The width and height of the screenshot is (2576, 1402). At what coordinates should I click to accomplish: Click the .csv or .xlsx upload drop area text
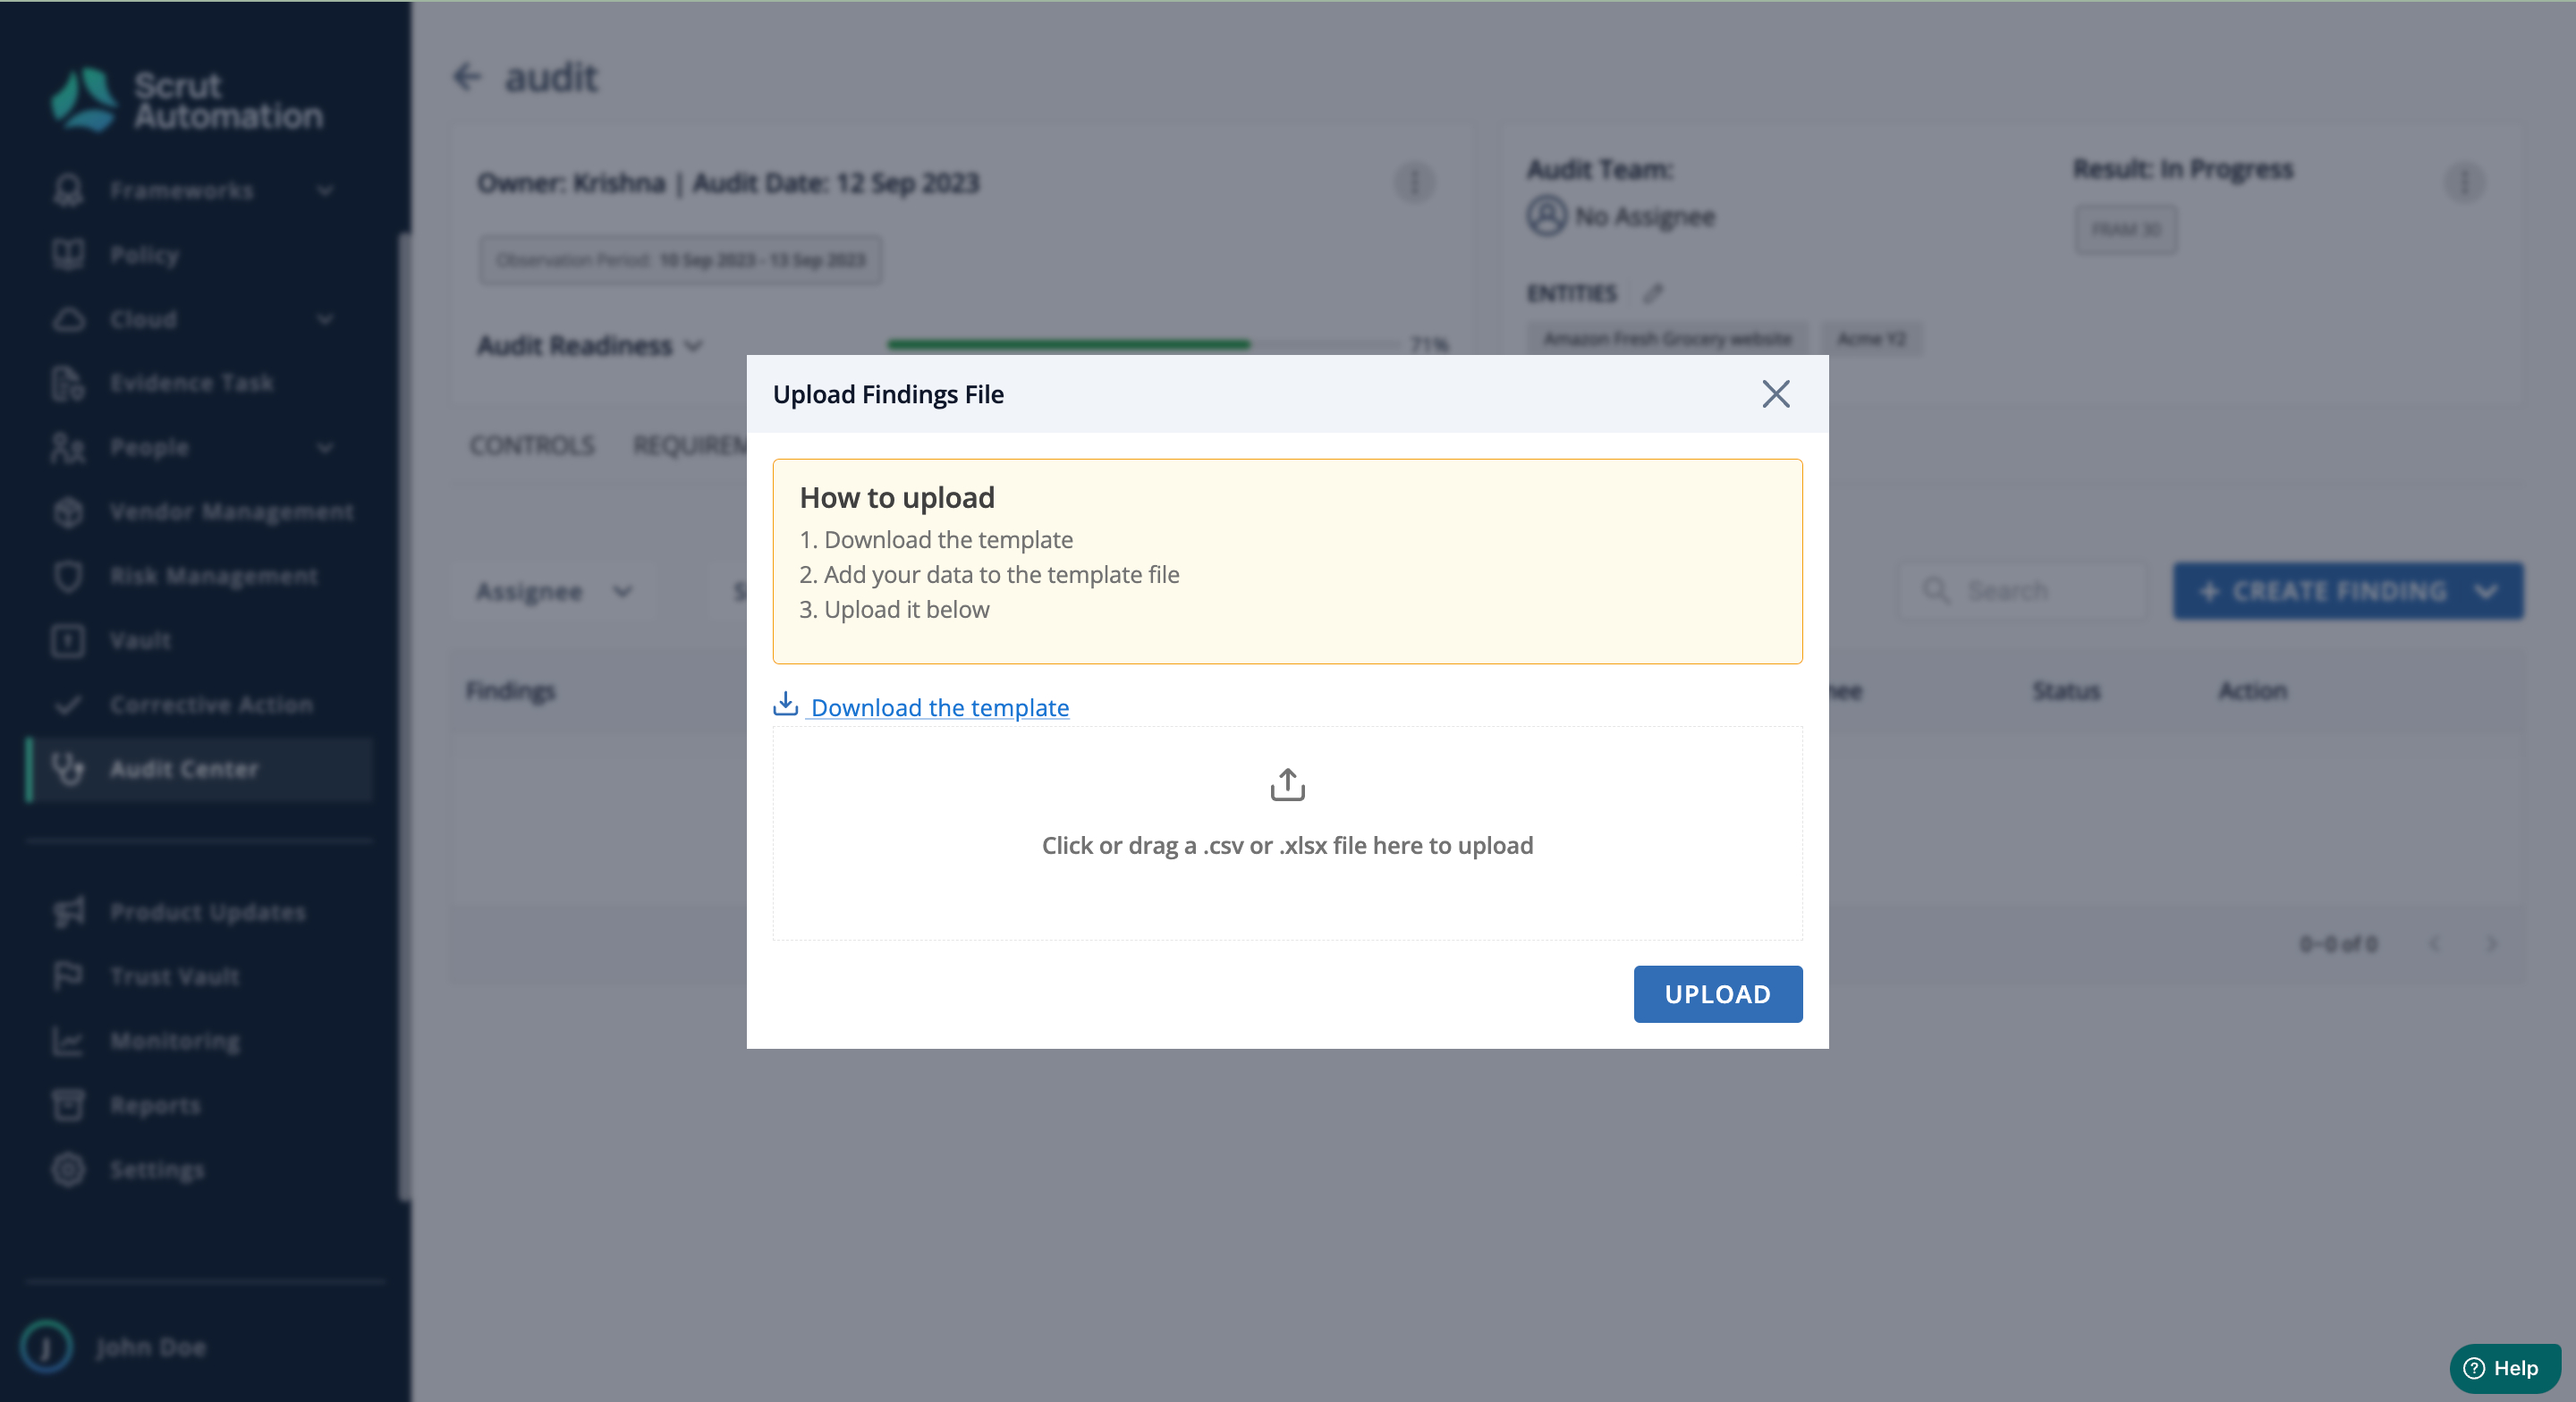(1287, 845)
